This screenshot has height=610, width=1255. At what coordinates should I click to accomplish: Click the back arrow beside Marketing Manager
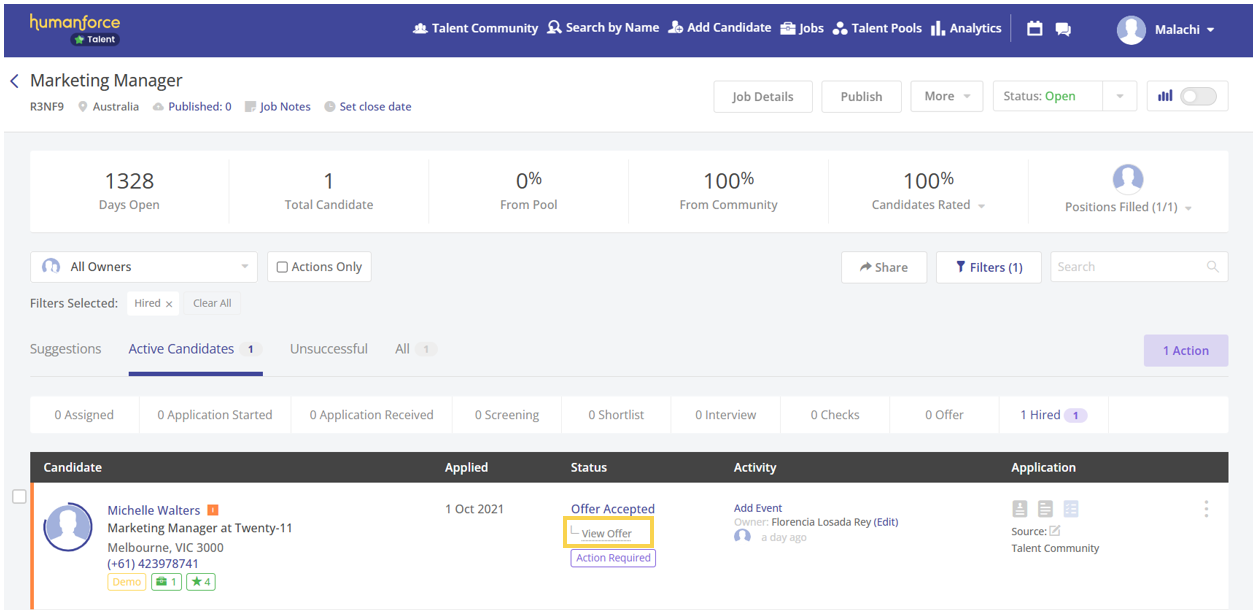[14, 81]
